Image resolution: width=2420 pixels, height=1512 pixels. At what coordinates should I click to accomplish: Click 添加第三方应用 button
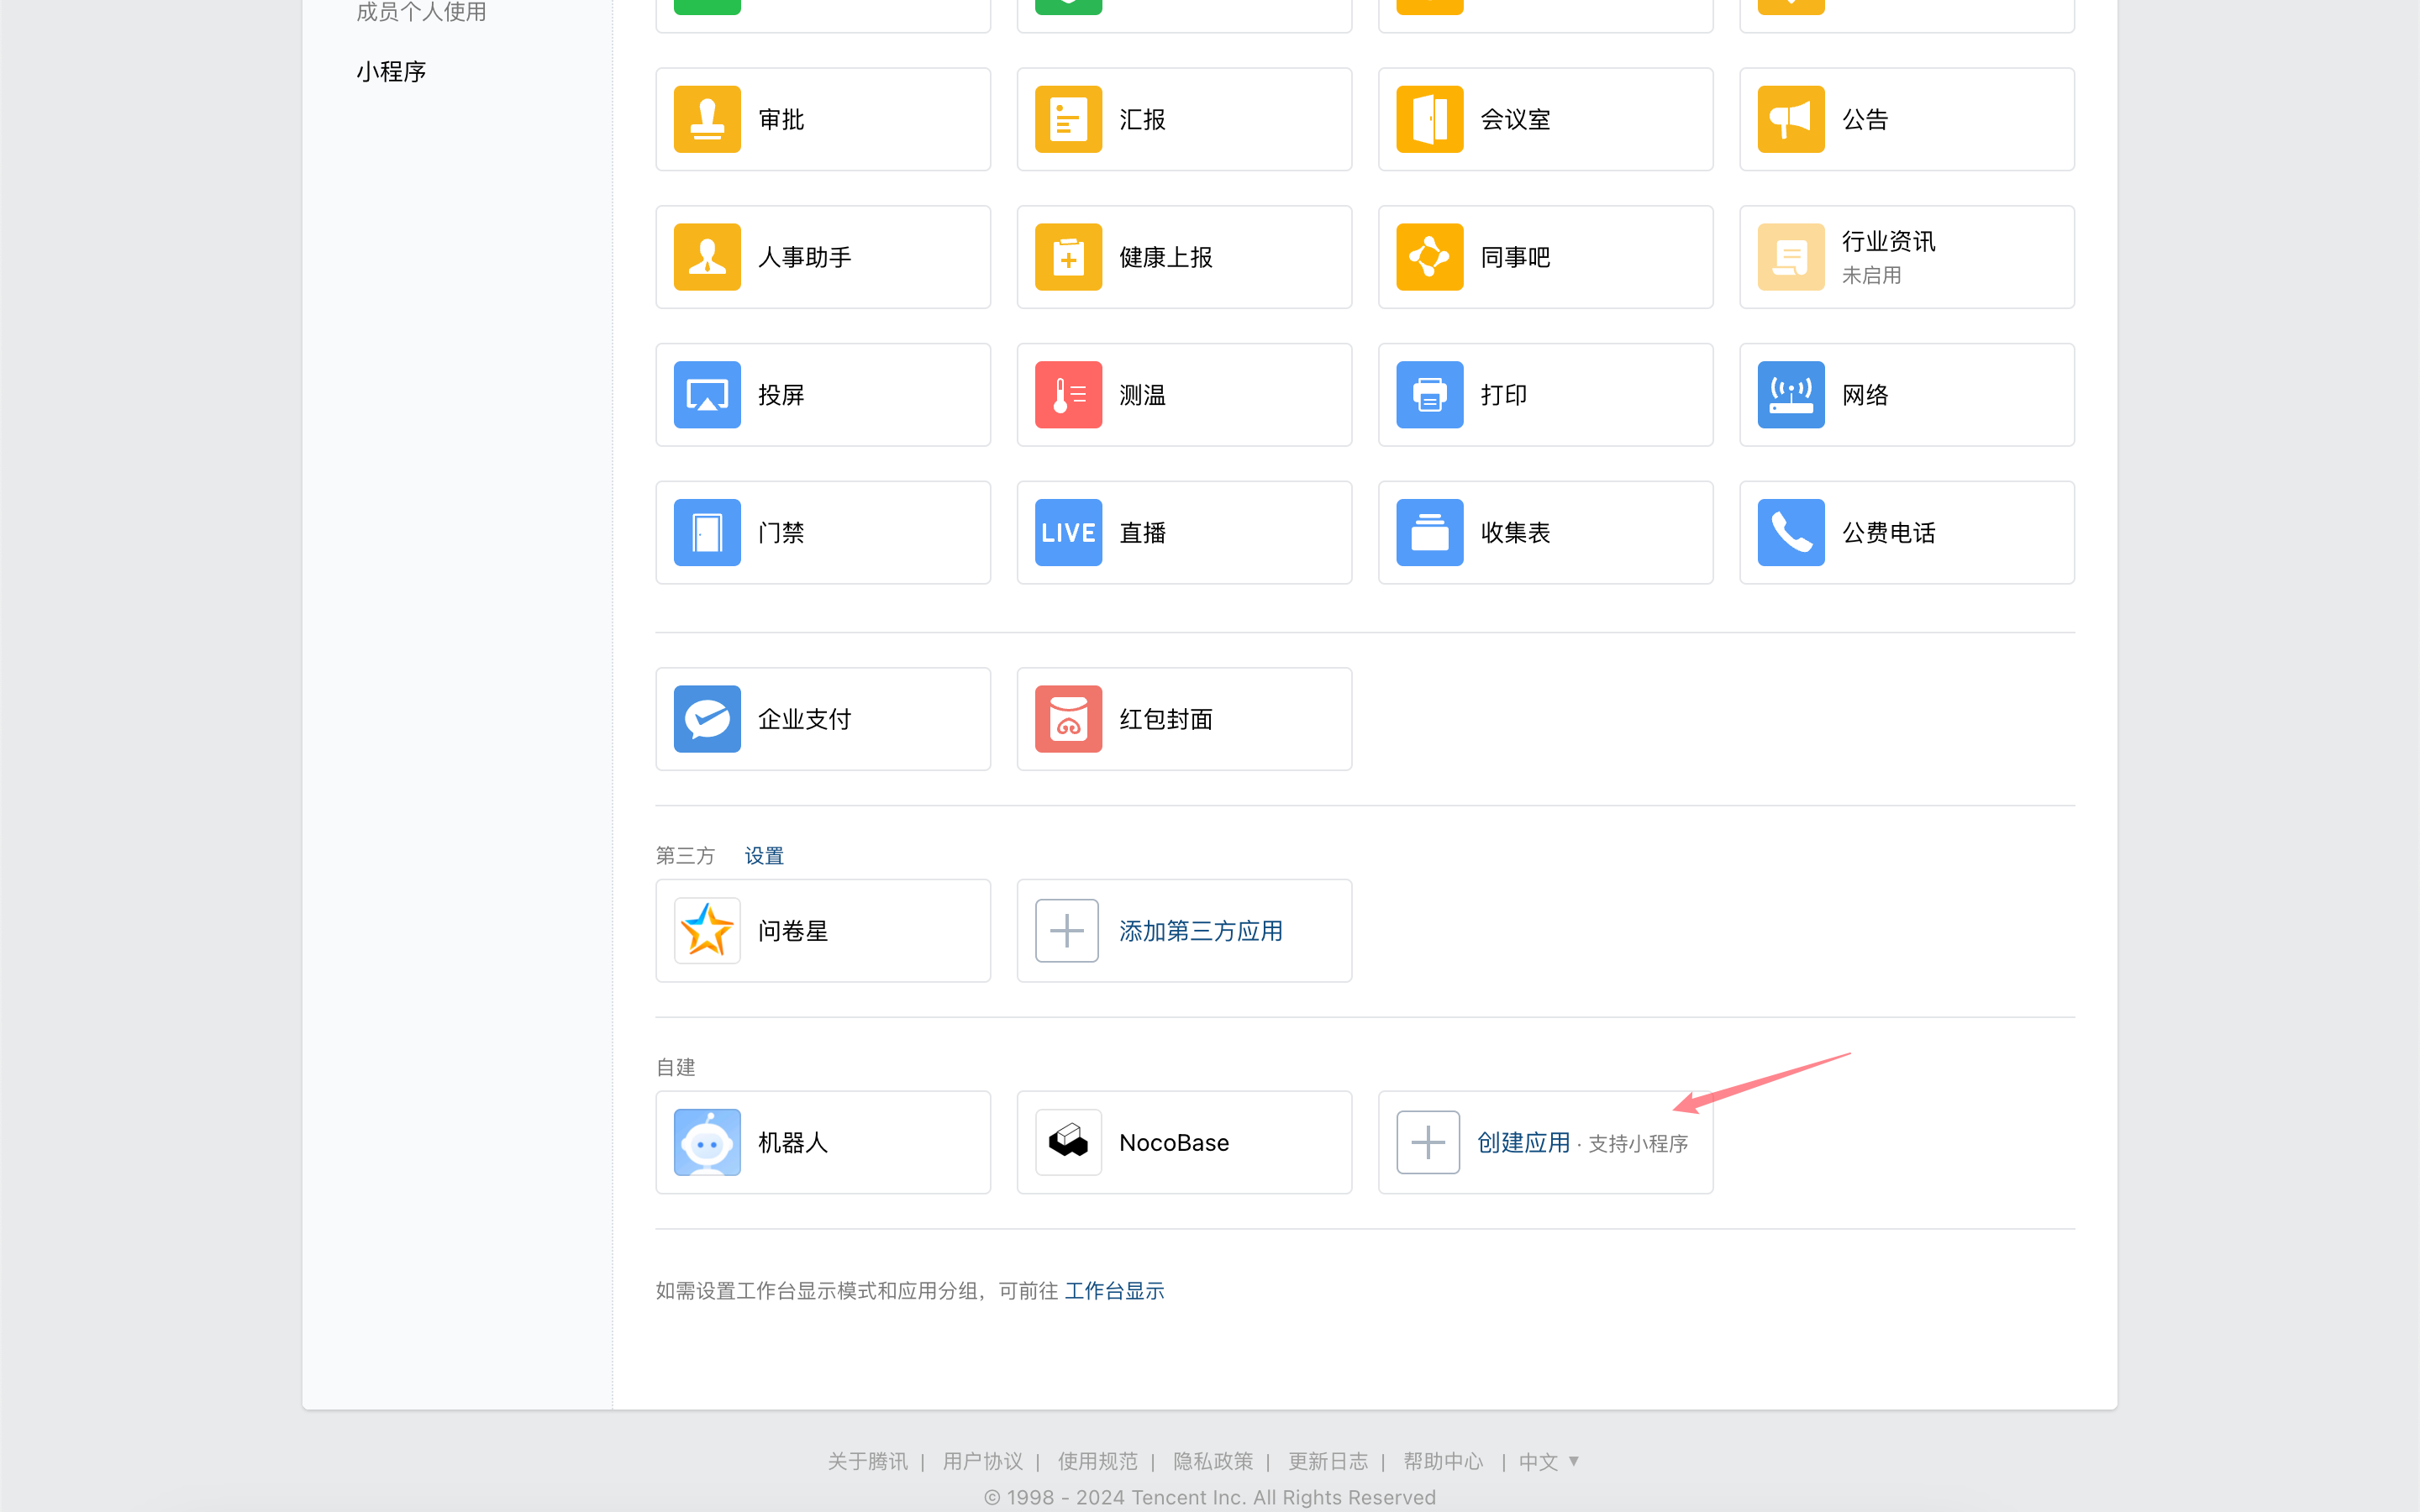(x=1200, y=931)
